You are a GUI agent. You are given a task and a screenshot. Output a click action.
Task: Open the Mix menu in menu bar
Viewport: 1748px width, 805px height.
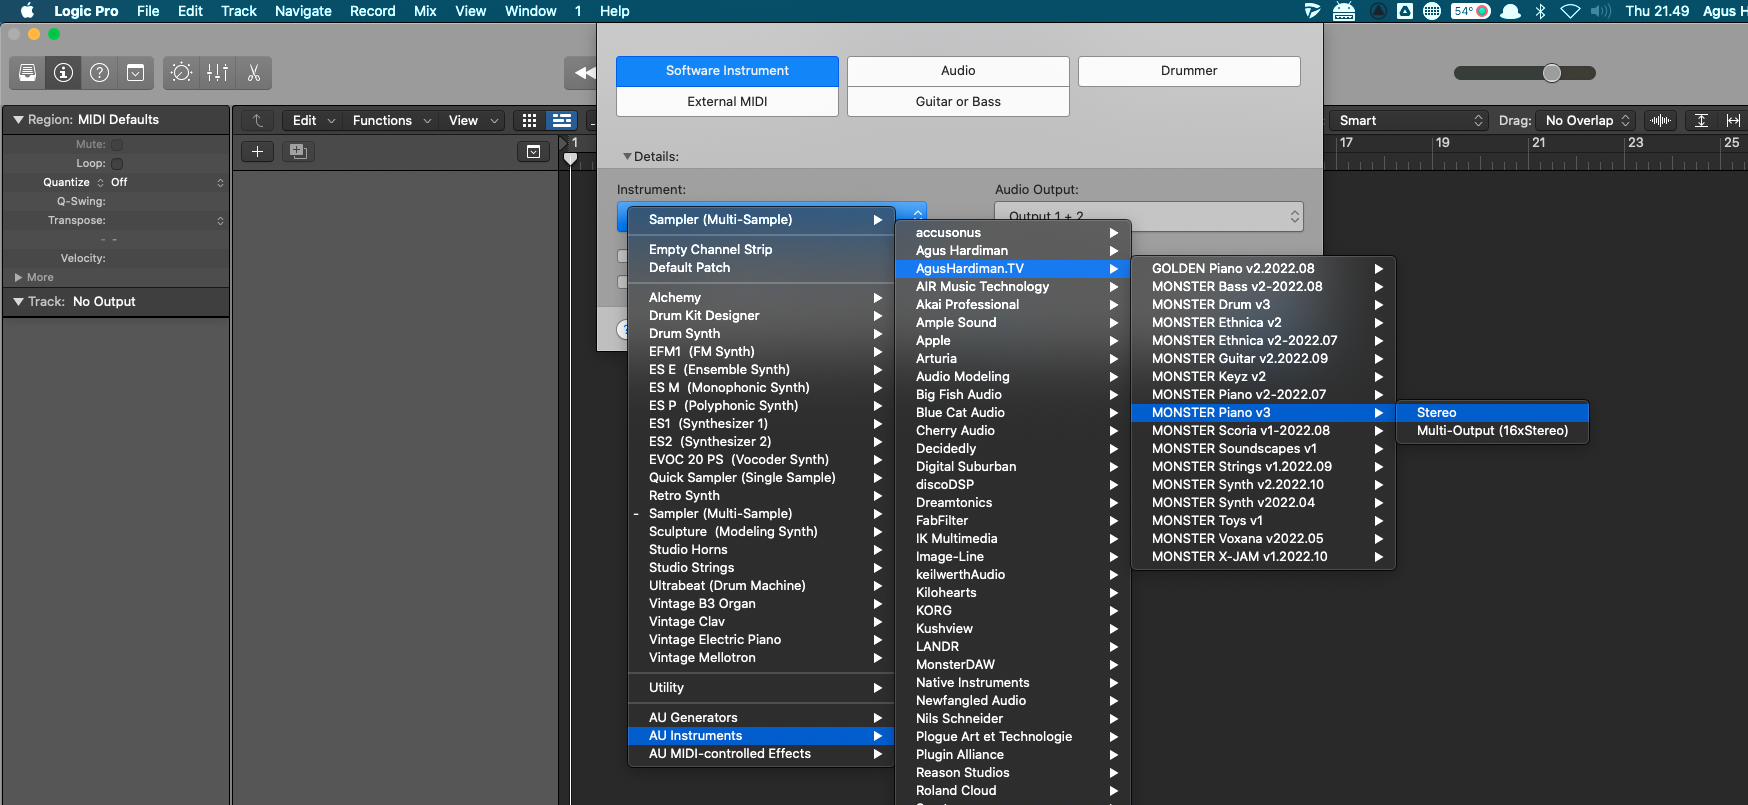[x=425, y=11]
